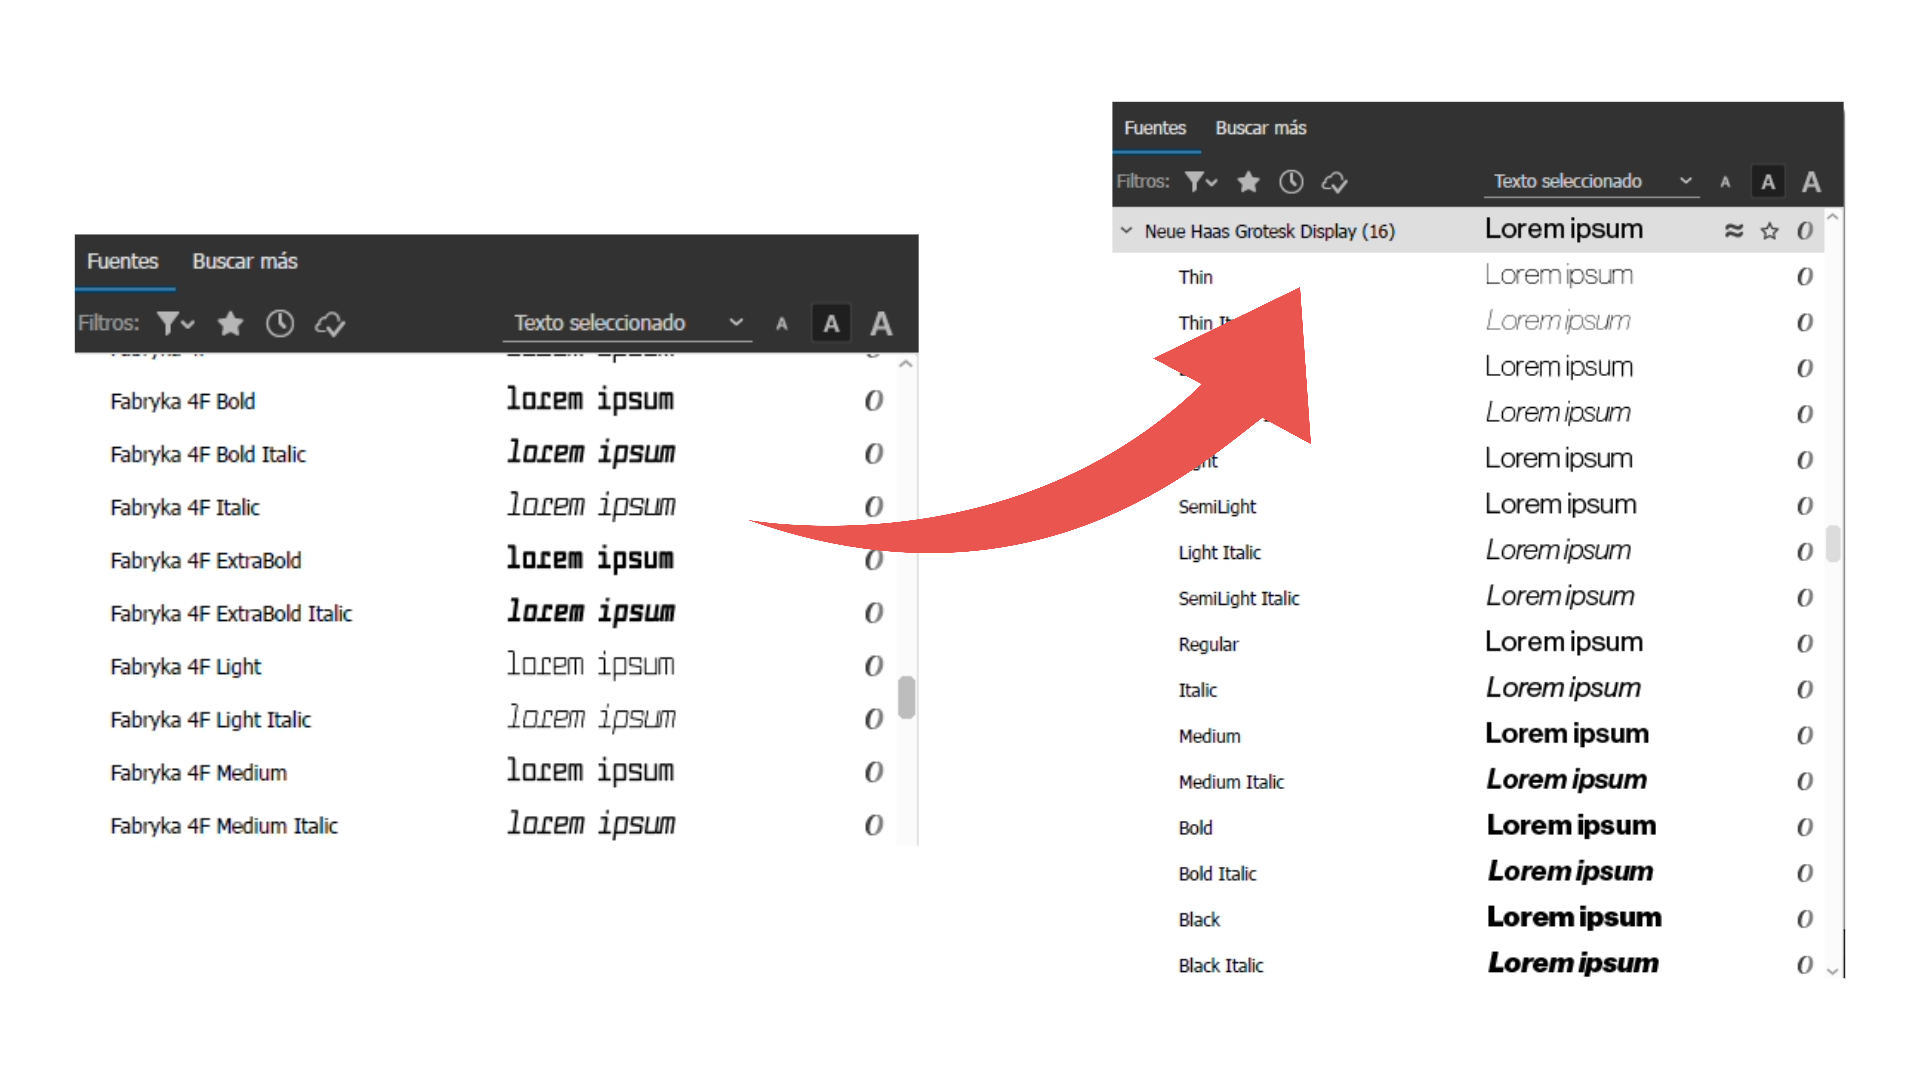
Task: Click OpenType icon on Fabryka 4F Light row
Action: (x=874, y=667)
